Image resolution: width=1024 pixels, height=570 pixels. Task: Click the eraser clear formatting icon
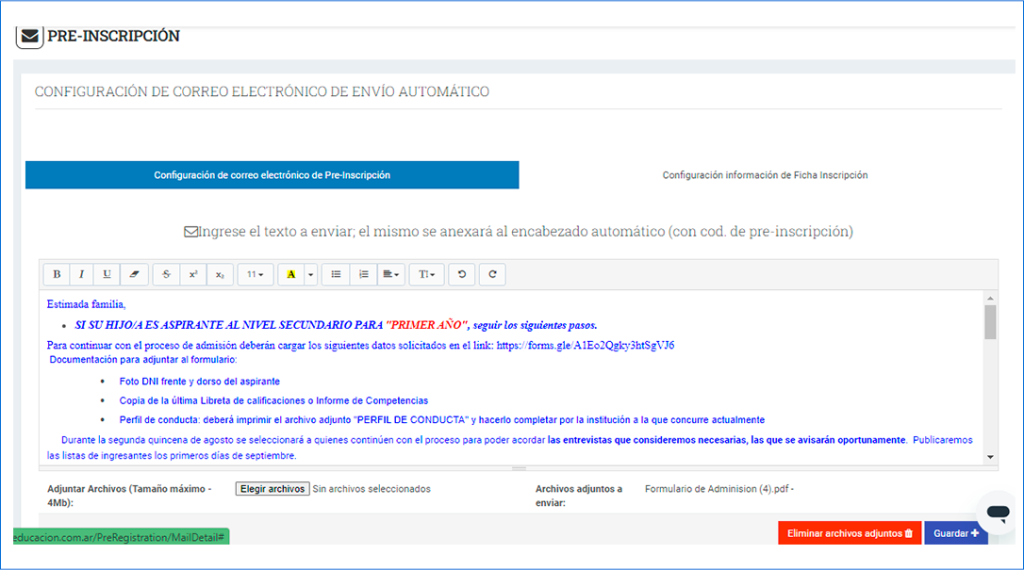134,274
